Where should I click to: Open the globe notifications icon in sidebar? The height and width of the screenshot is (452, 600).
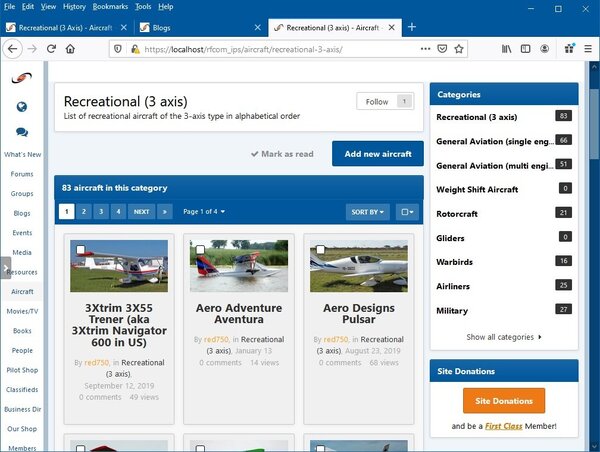click(x=21, y=107)
